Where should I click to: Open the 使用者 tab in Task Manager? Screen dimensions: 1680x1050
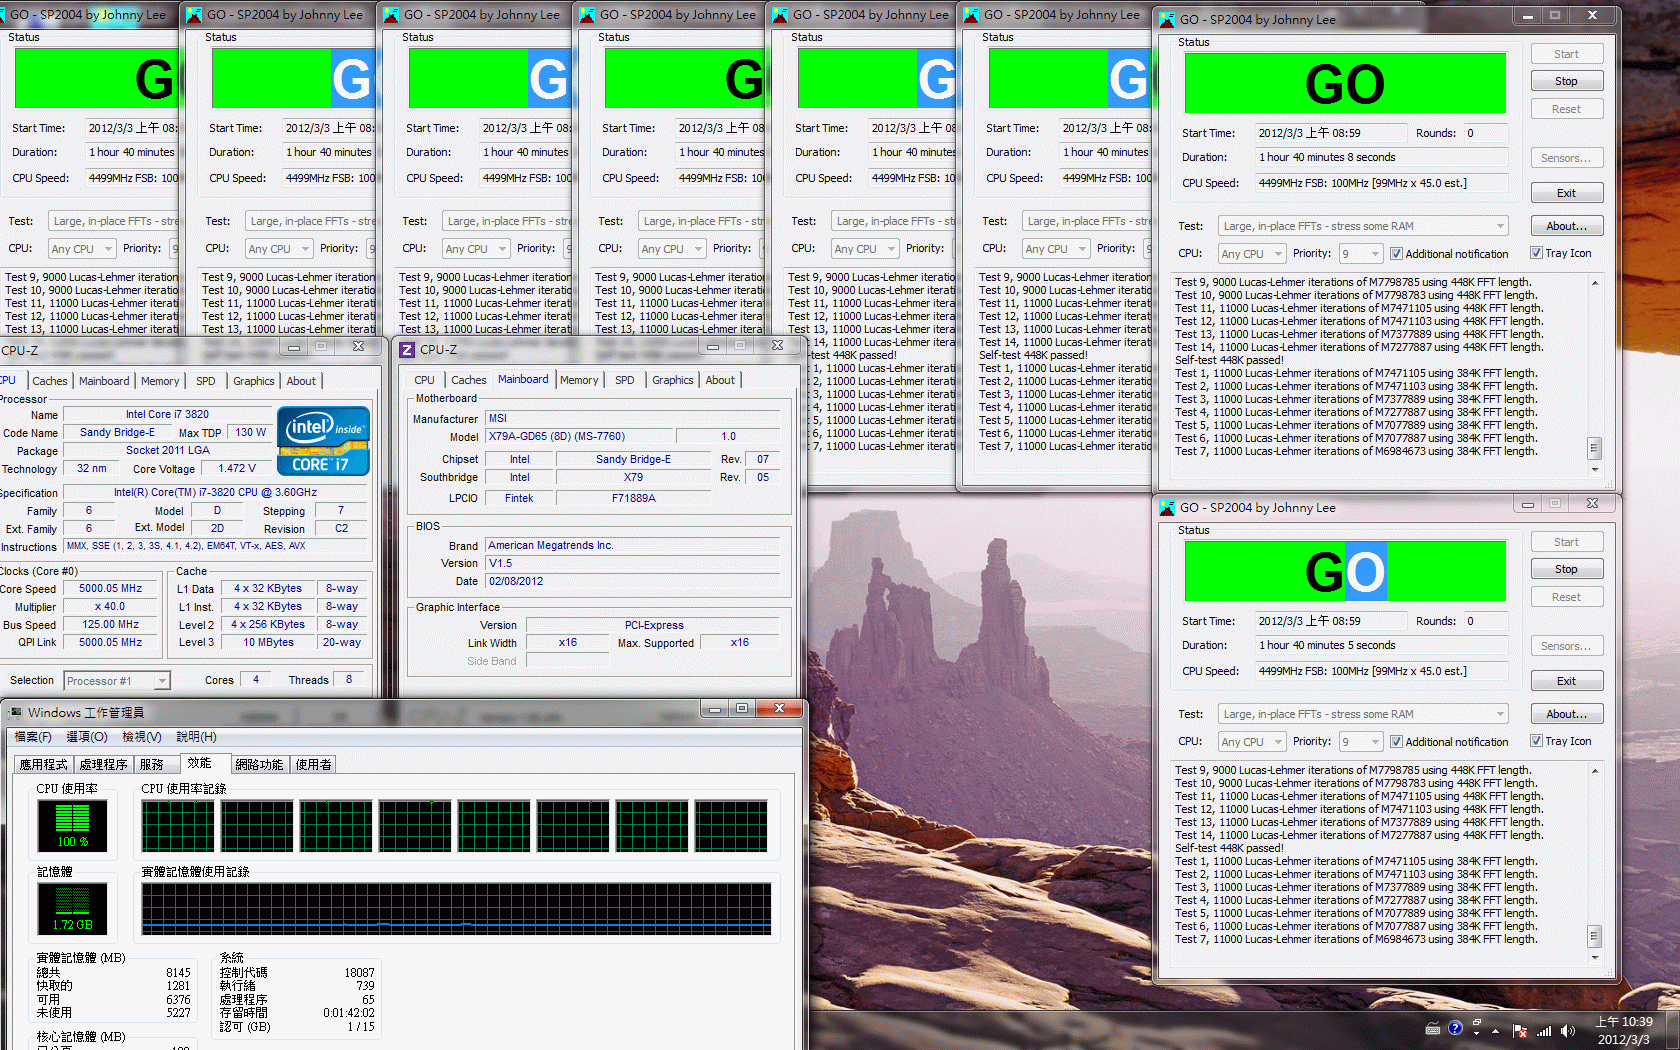point(313,764)
